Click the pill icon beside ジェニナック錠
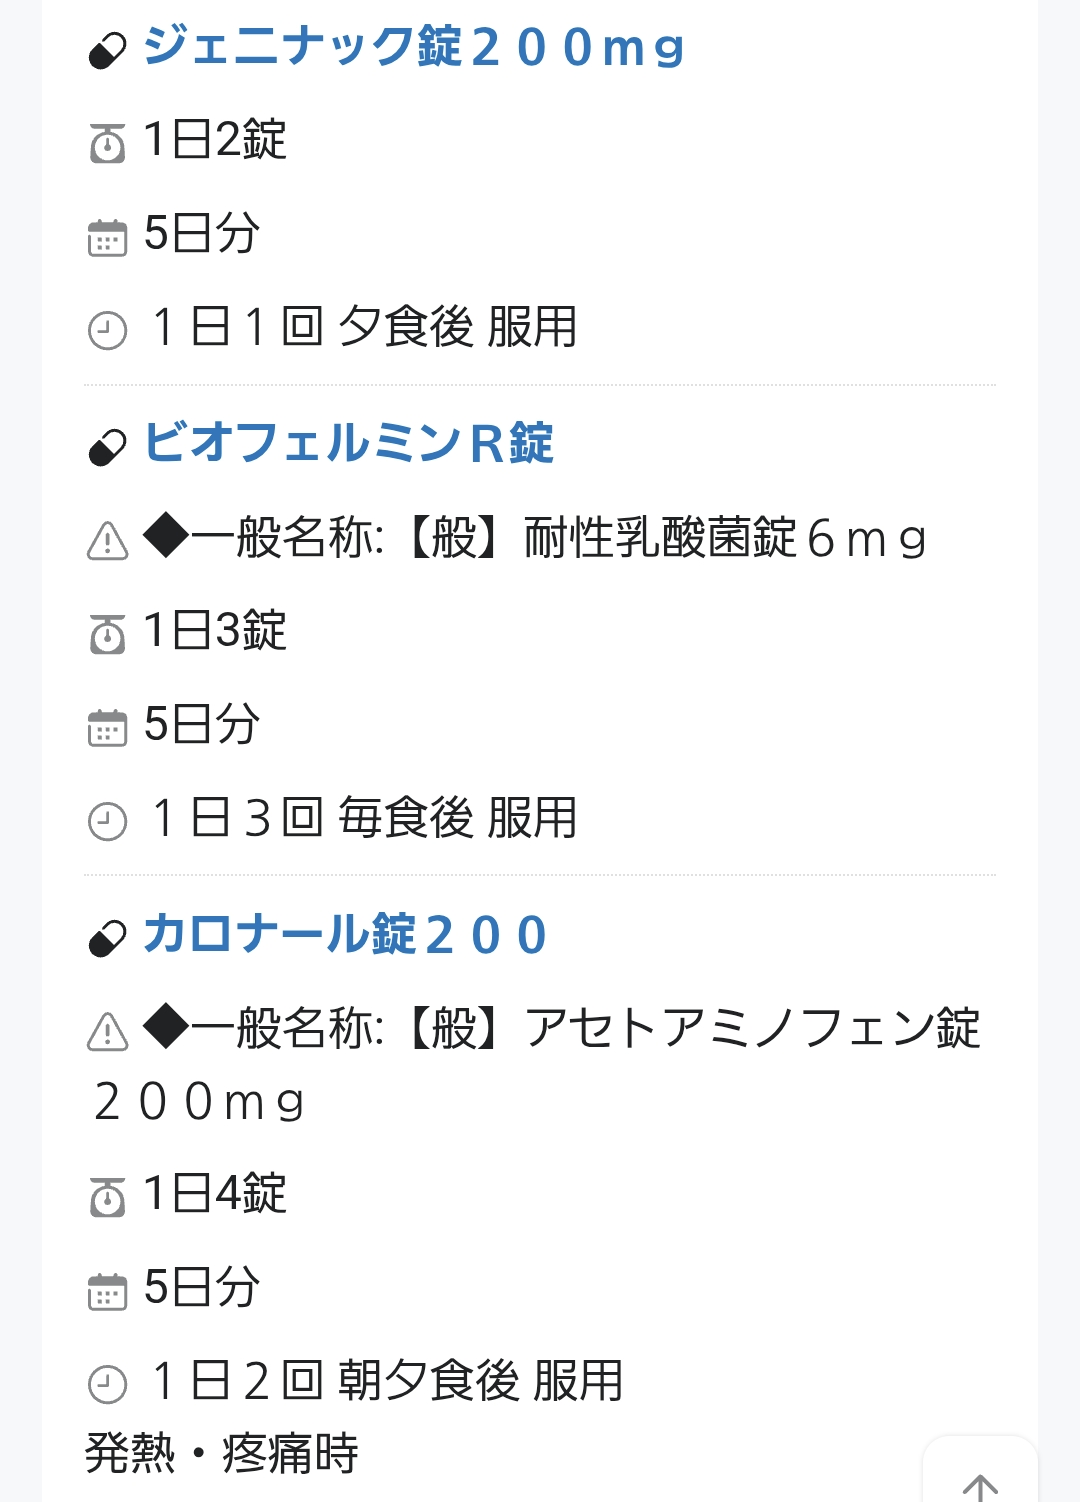 pos(108,51)
